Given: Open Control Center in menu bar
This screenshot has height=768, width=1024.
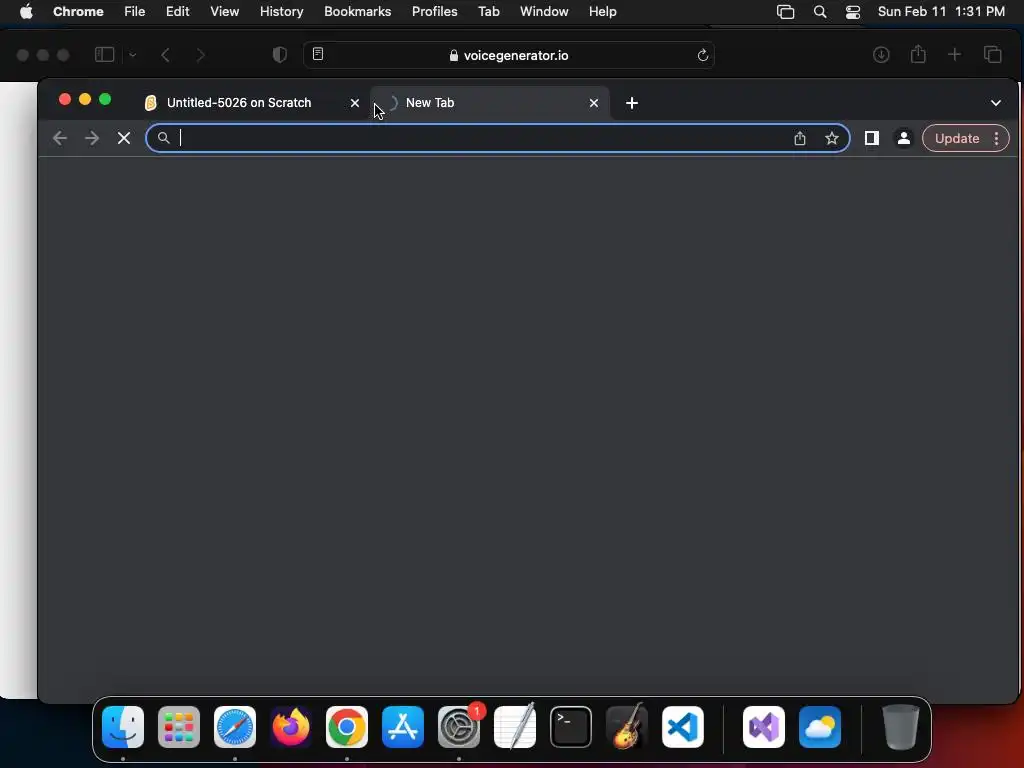Looking at the screenshot, I should click(x=852, y=12).
